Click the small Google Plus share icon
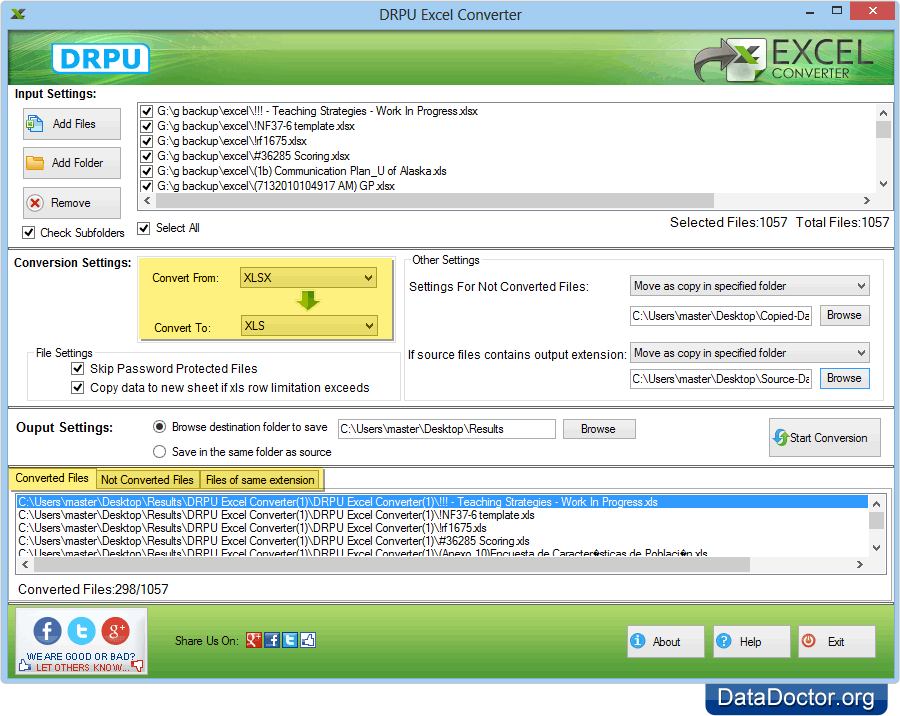The image size is (900, 716). 254,640
